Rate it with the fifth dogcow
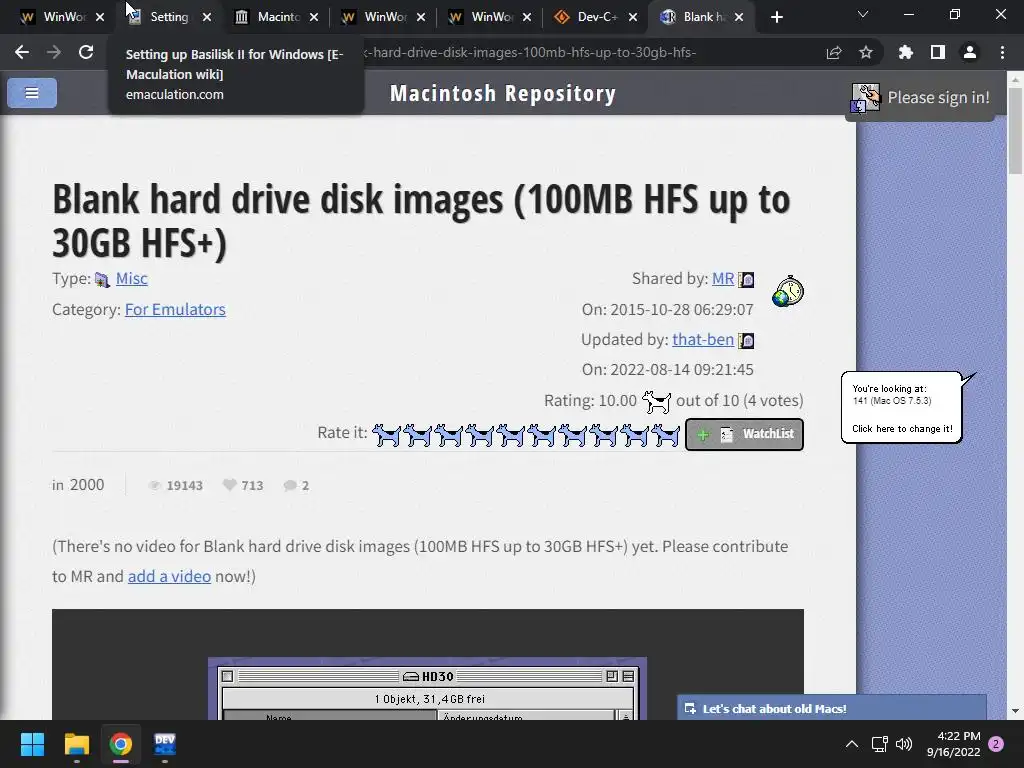 point(511,435)
